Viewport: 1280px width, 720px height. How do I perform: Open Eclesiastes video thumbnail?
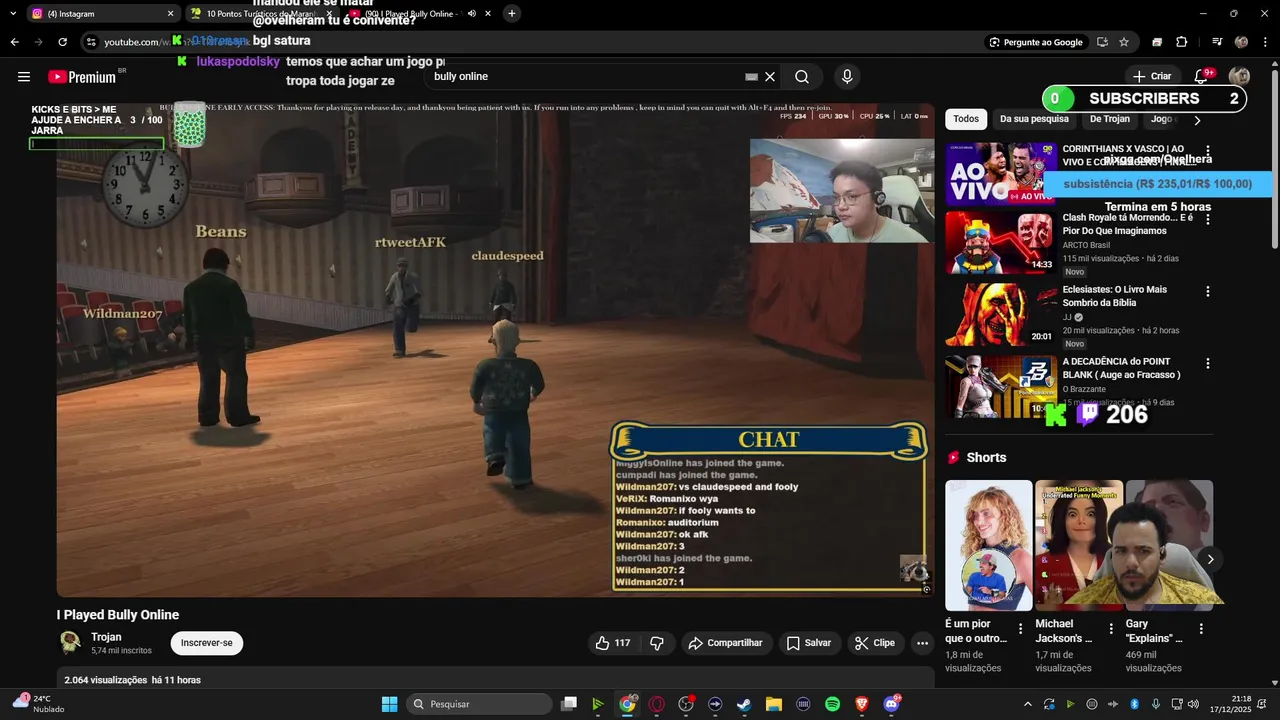coord(1001,314)
